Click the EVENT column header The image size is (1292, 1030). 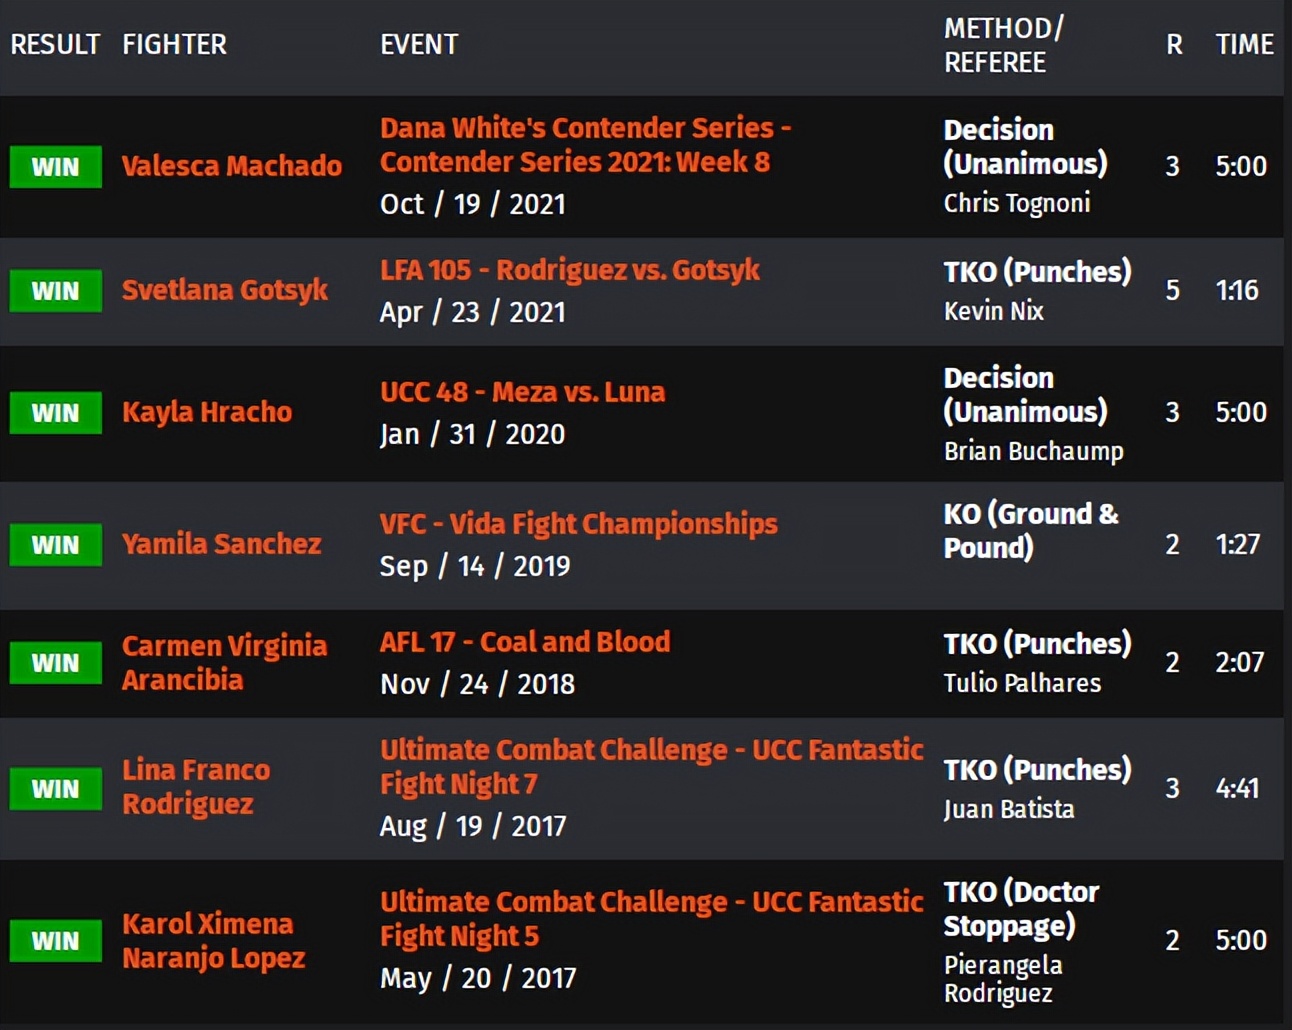(x=419, y=45)
